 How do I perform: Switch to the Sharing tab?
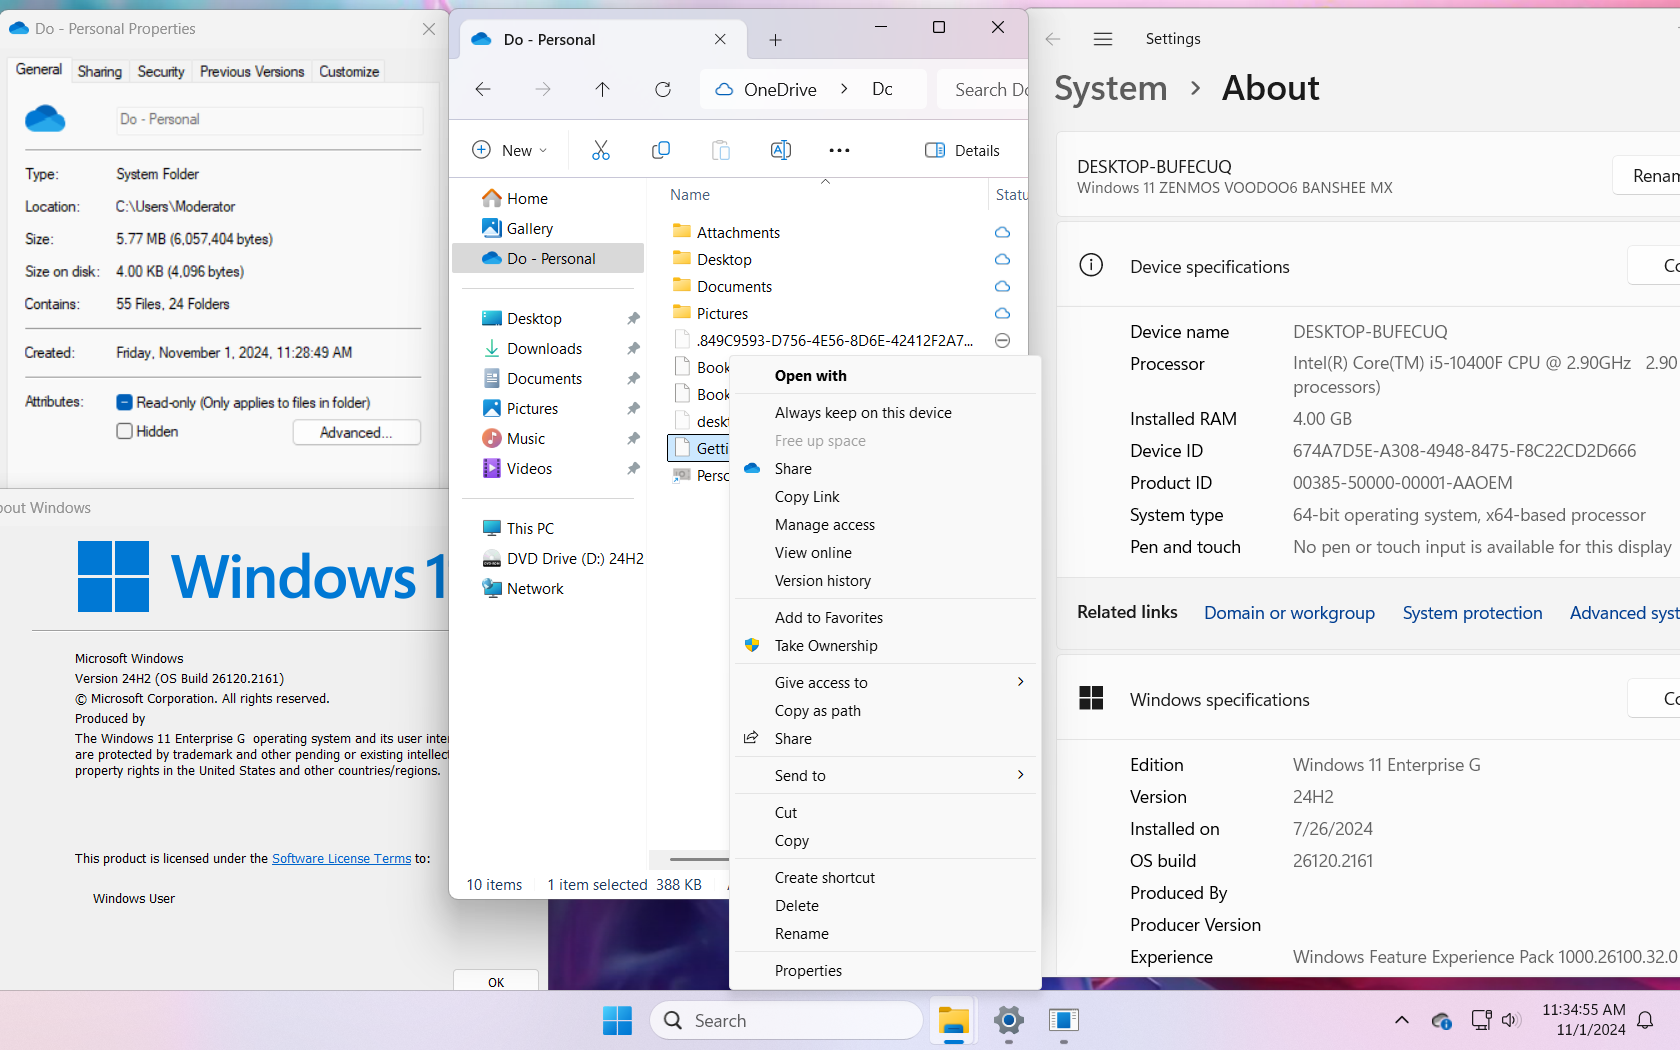click(100, 71)
